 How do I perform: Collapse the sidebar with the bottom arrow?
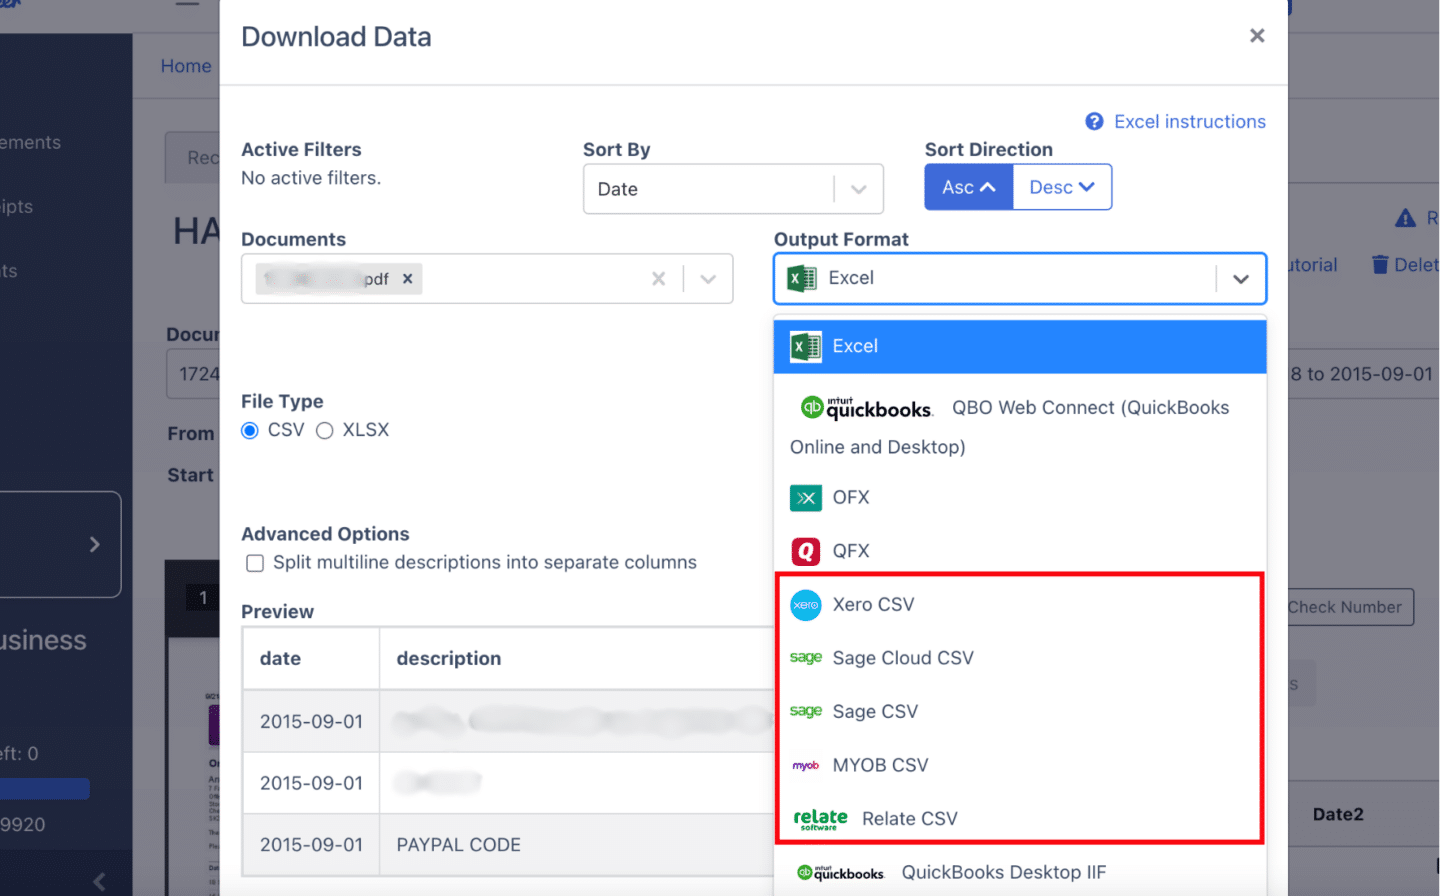(x=98, y=881)
